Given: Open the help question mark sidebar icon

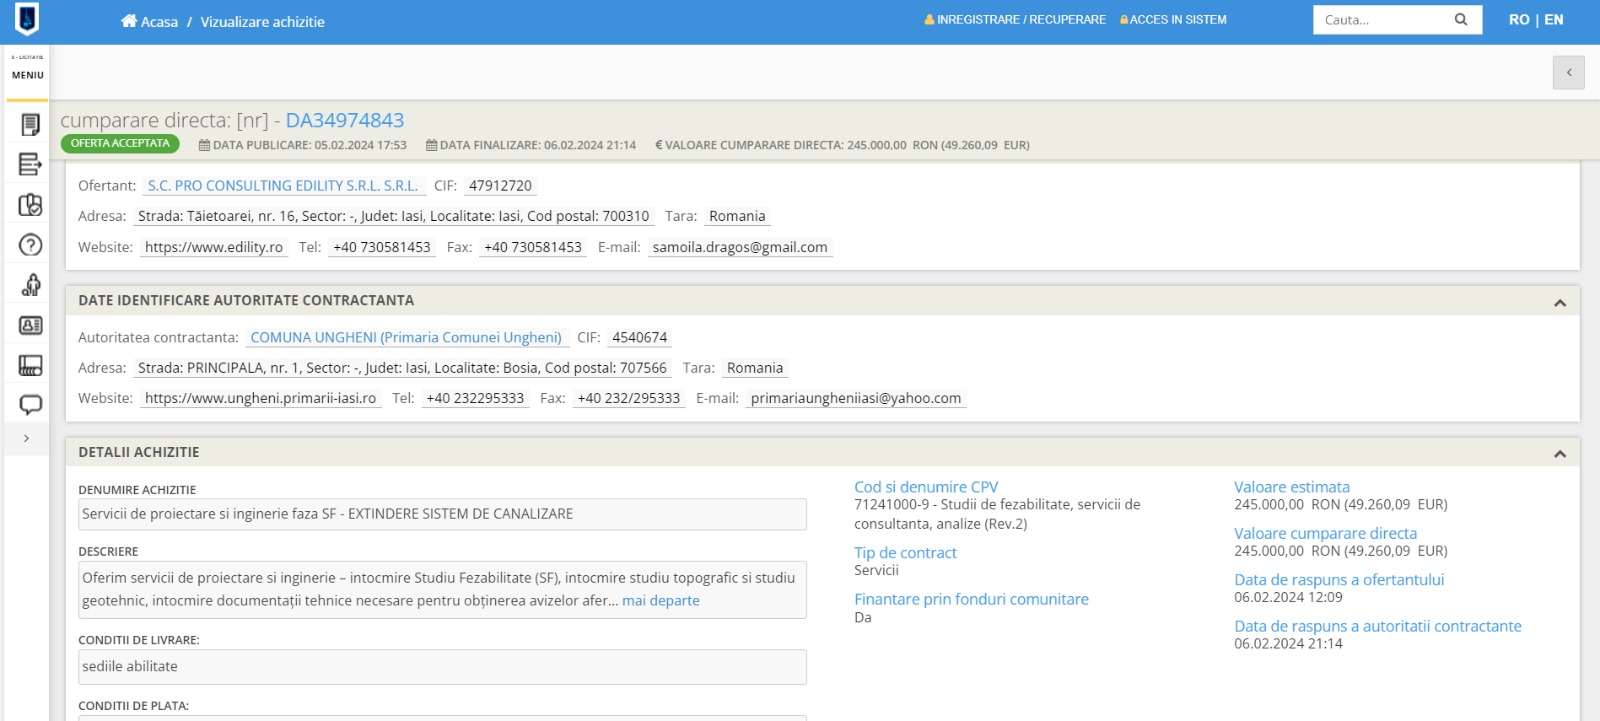Looking at the screenshot, I should coord(31,245).
